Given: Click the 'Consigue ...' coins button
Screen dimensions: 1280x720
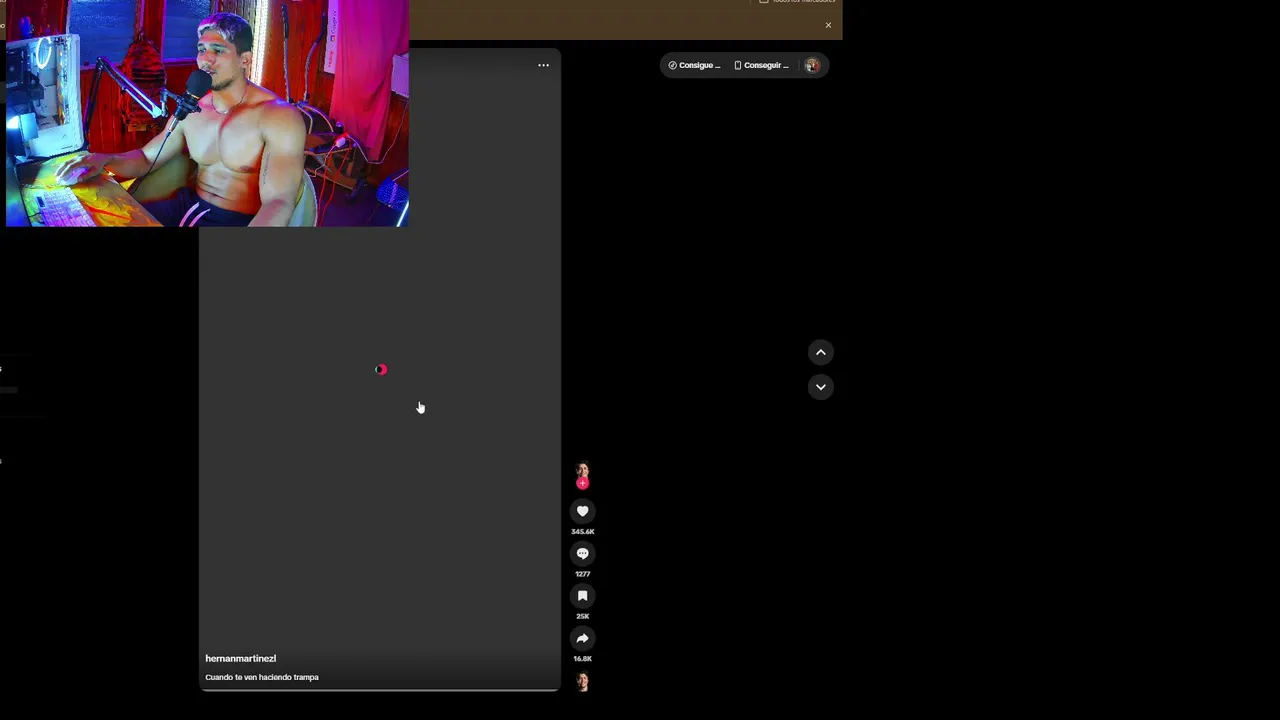Looking at the screenshot, I should (694, 65).
